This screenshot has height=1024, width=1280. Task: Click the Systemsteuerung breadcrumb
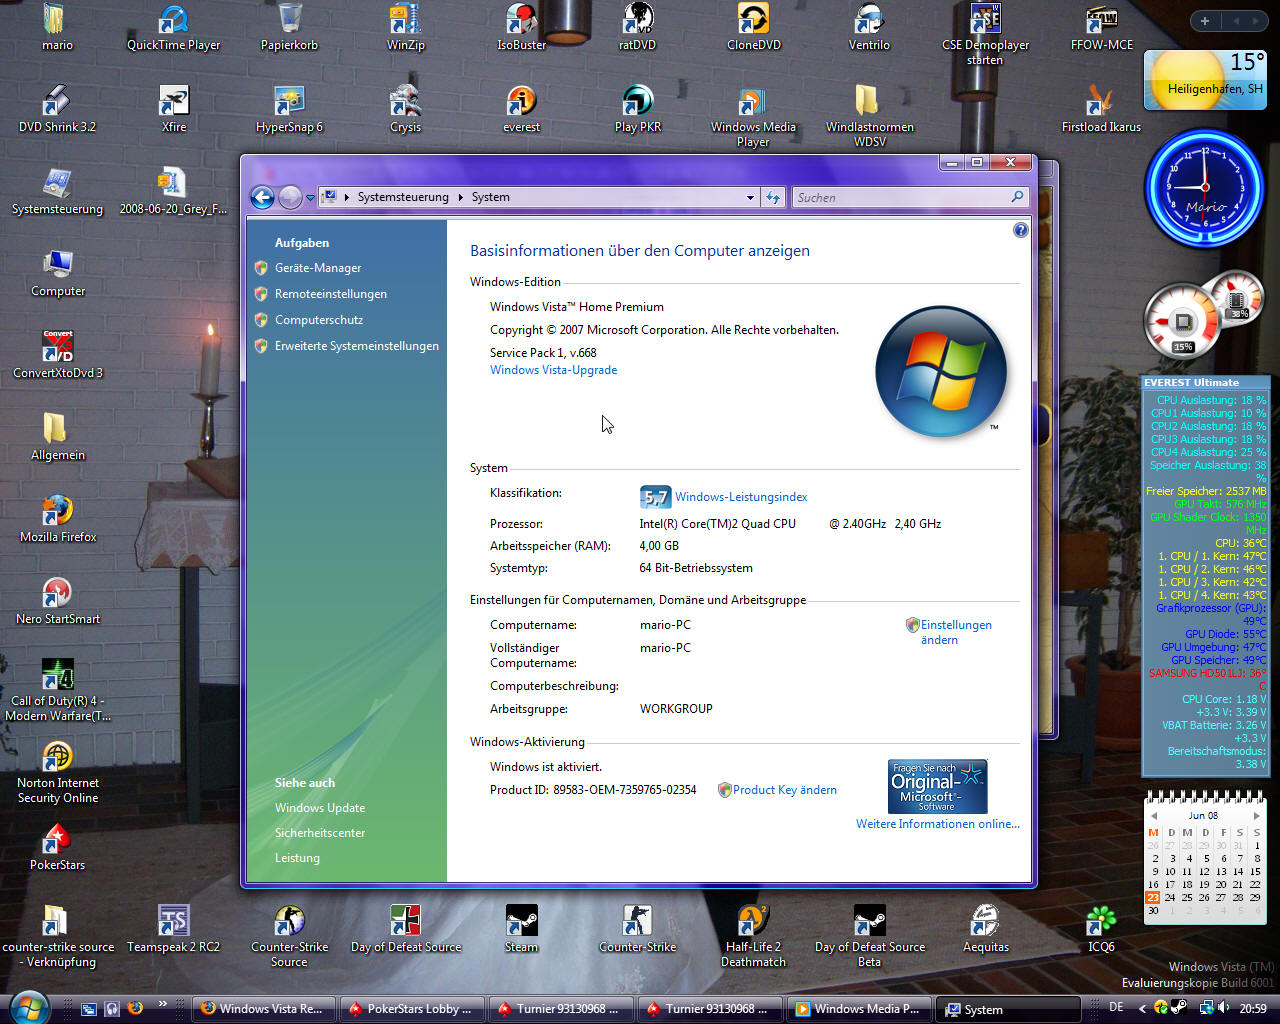(x=403, y=197)
